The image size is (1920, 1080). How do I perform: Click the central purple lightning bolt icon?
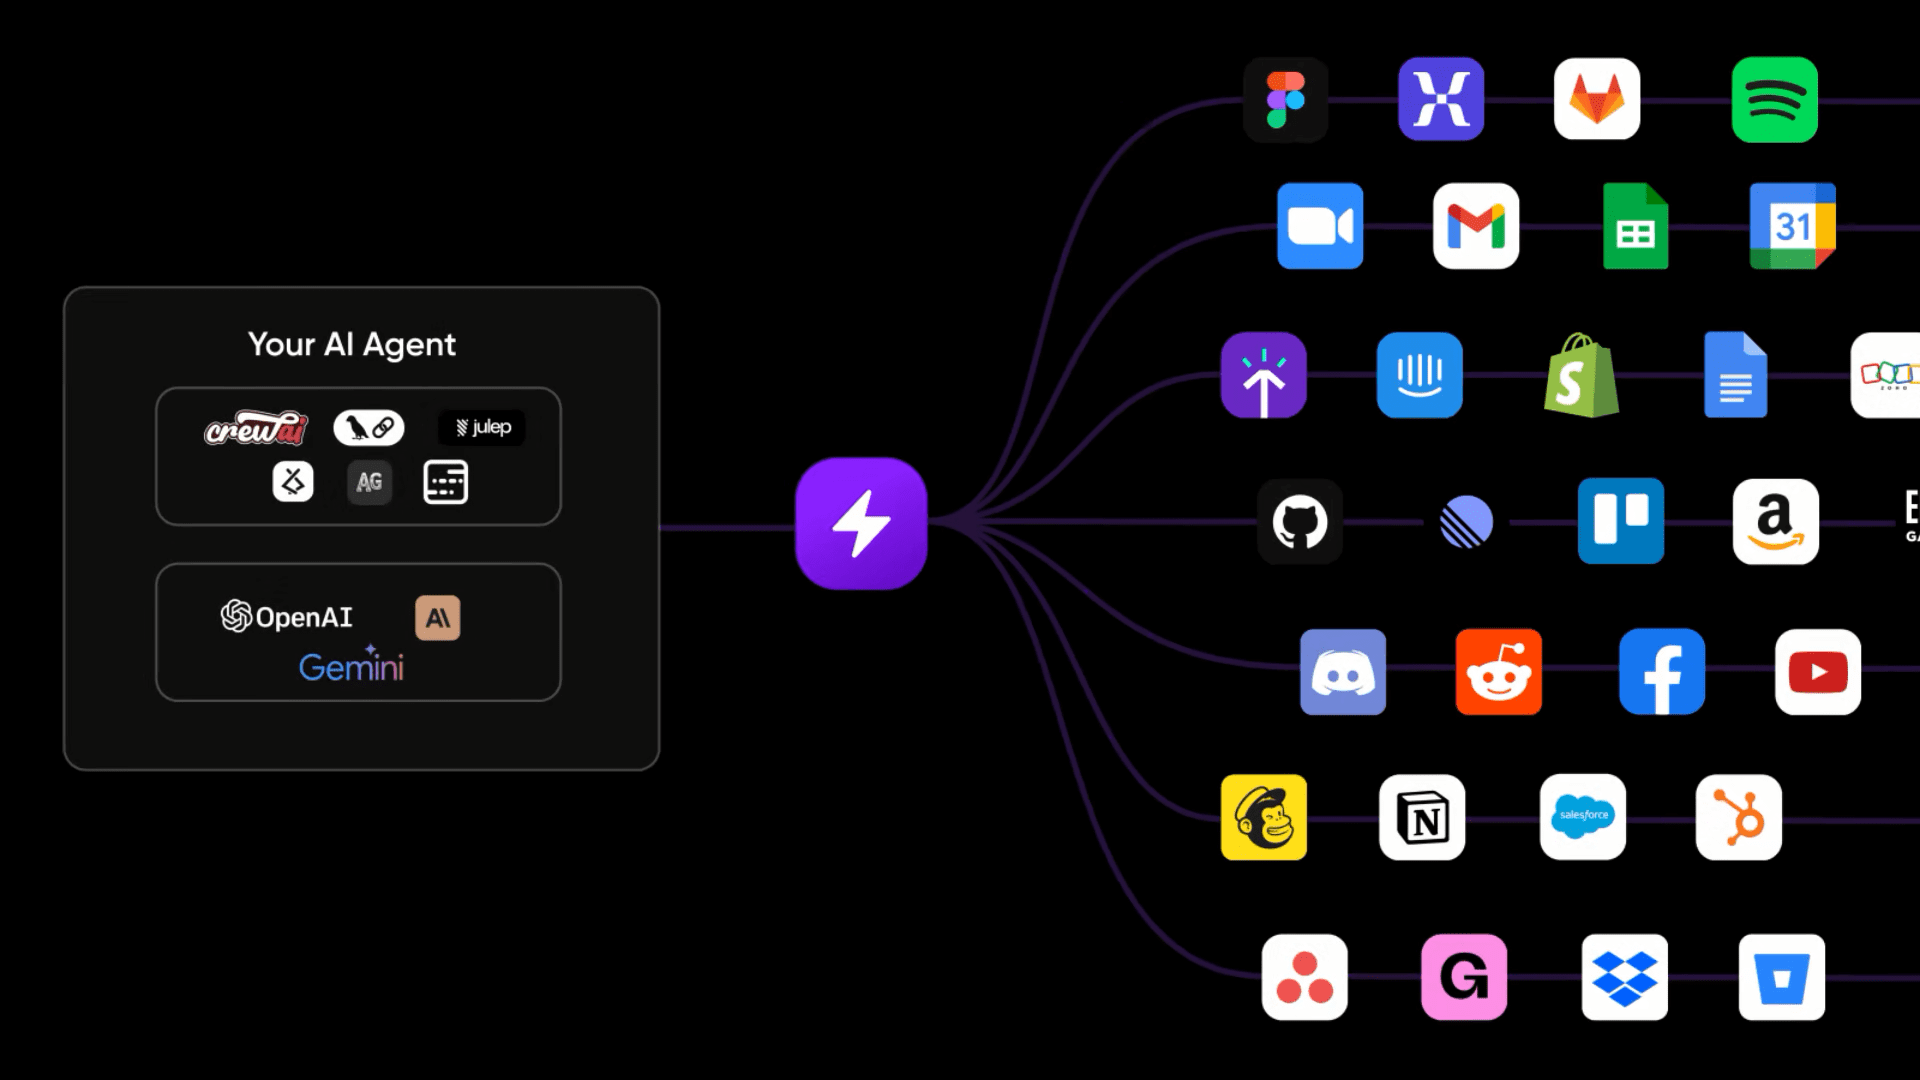(x=861, y=523)
